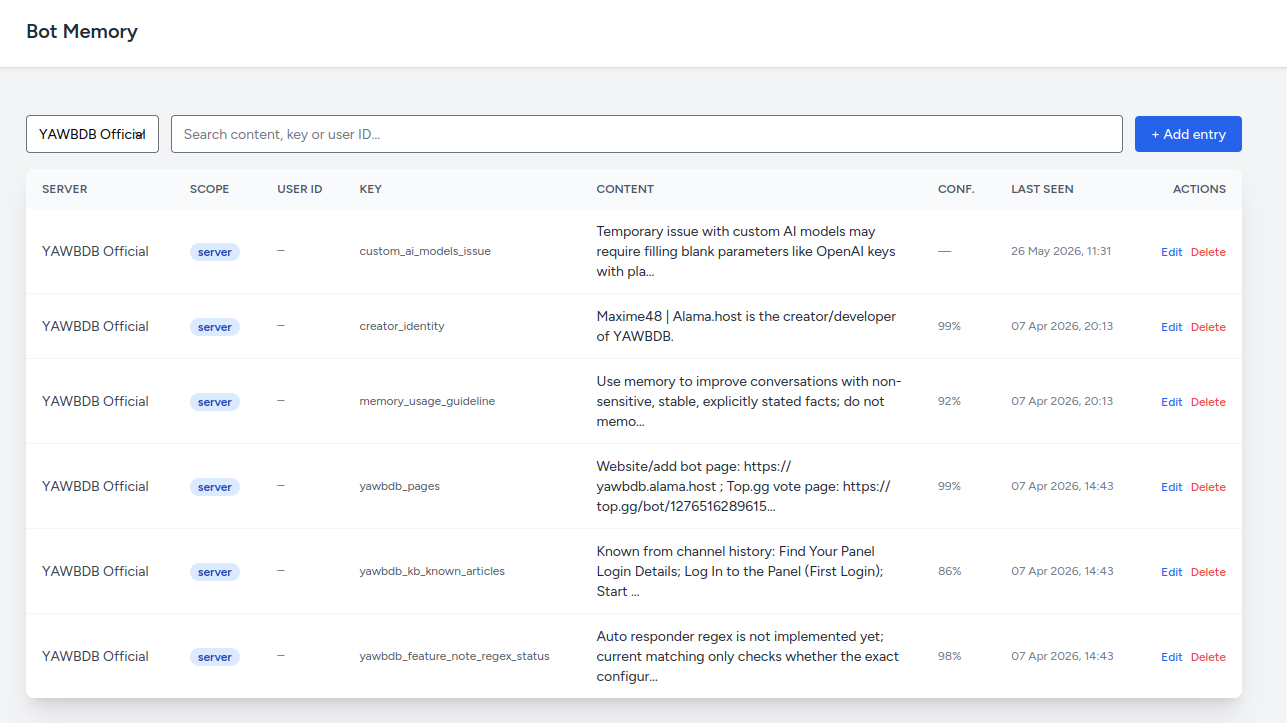1287x723 pixels.
Task: Click the content starting 'Use memory to improve conversations'
Action: [x=749, y=401]
